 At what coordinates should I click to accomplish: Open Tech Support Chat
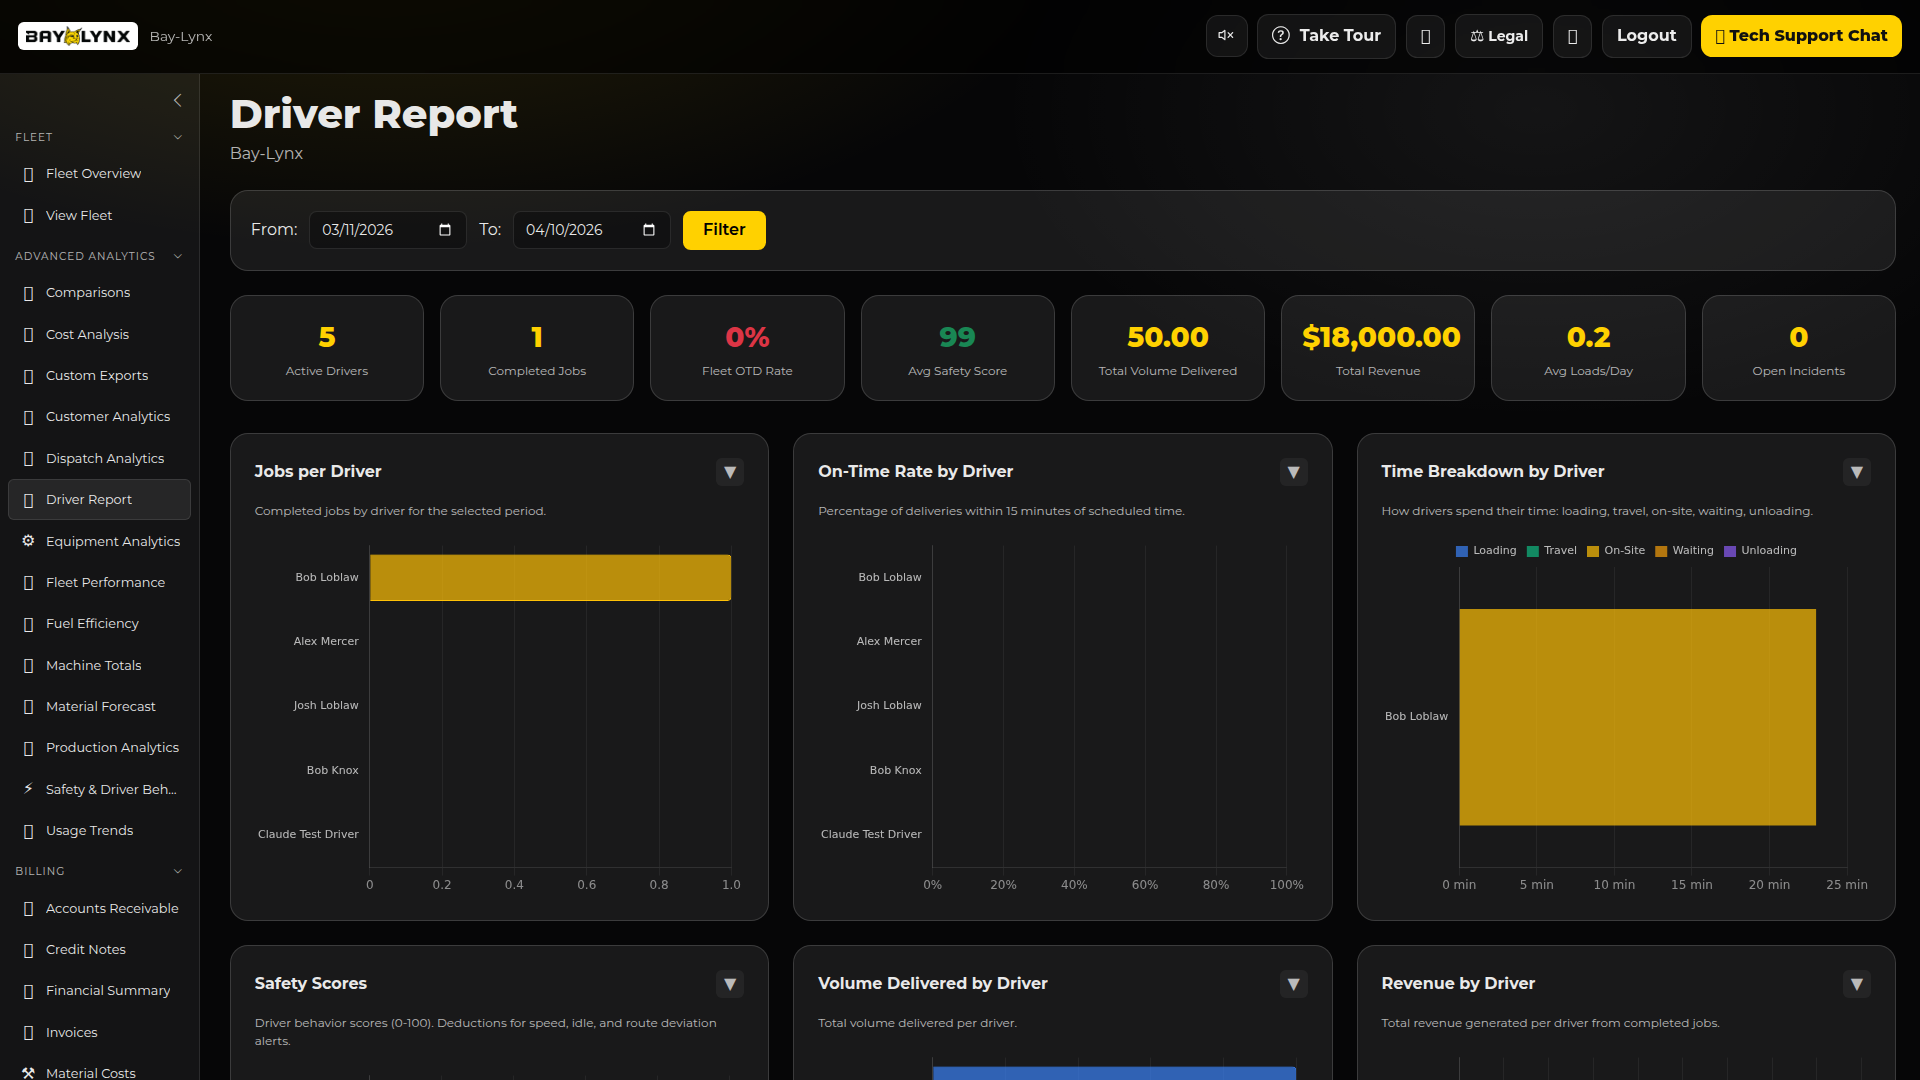pos(1800,36)
